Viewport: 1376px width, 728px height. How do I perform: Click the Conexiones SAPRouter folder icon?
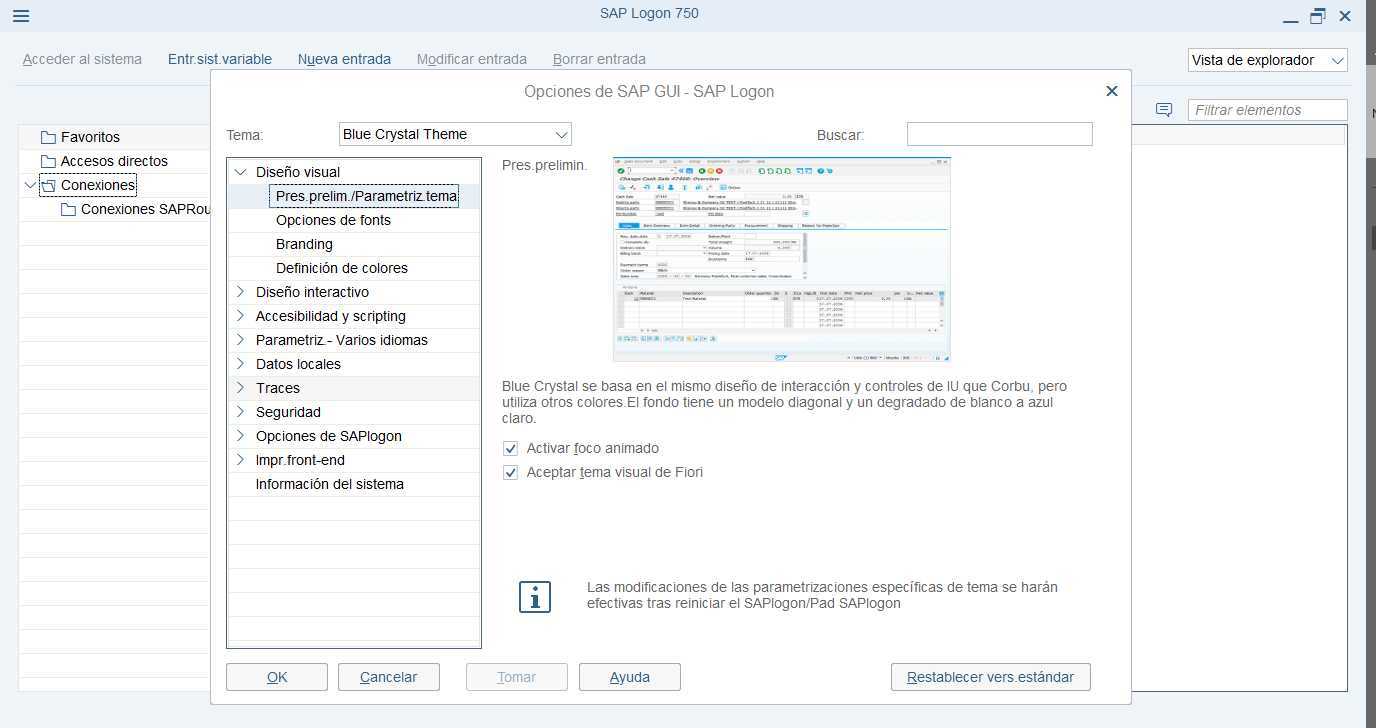68,209
